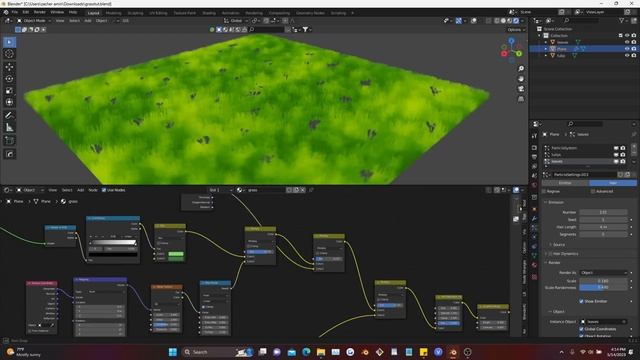Image resolution: width=640 pixels, height=360 pixels.
Task: Open the Material properties tab
Action: pyautogui.click(x=534, y=265)
